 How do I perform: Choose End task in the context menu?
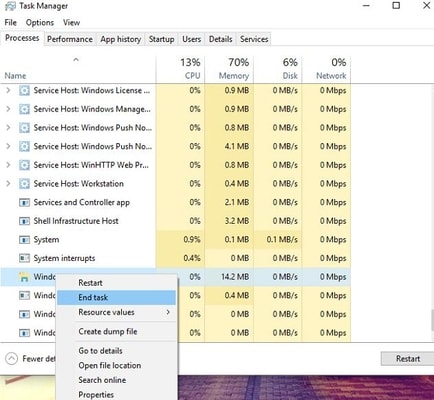[x=116, y=297]
